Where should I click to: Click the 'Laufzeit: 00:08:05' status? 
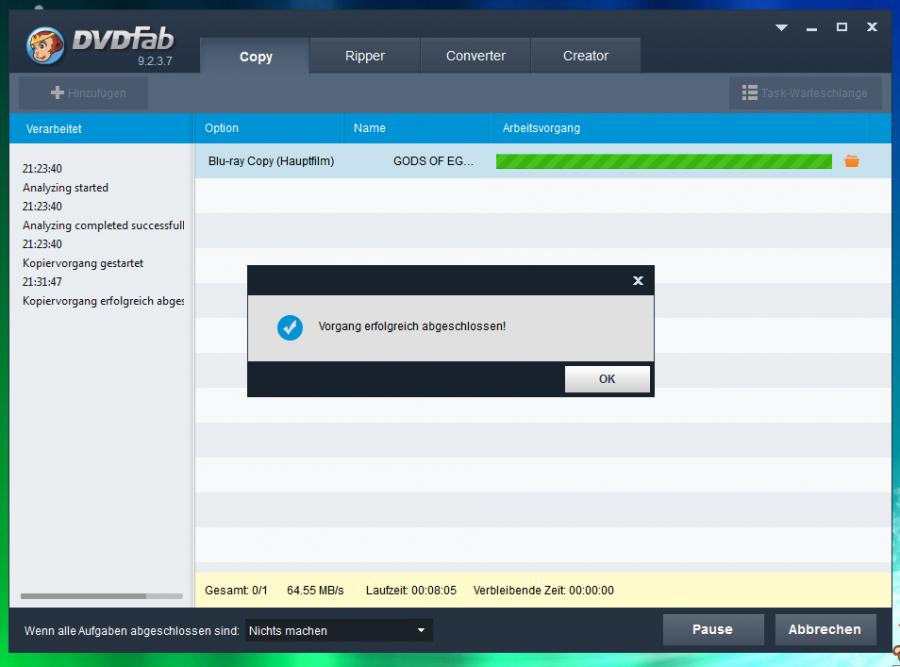click(x=411, y=591)
